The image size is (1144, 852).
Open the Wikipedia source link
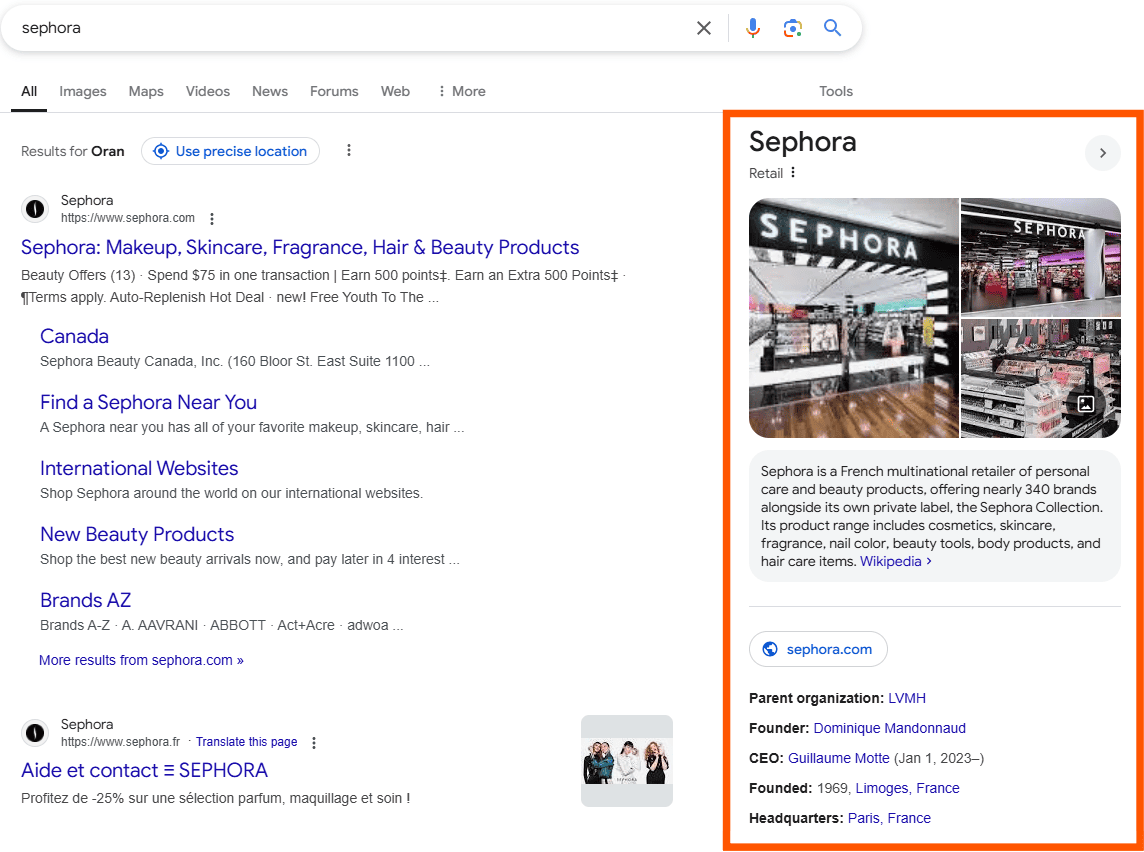pos(895,561)
